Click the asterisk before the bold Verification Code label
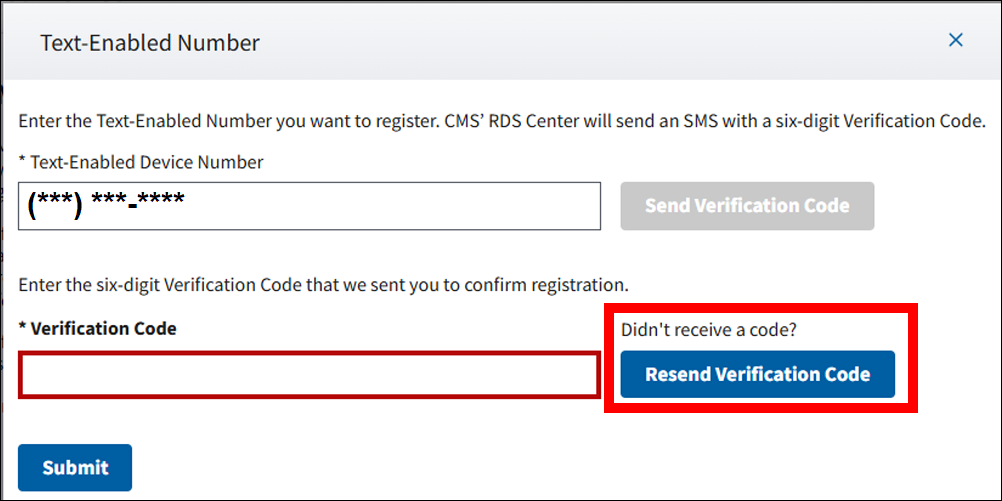The image size is (1002, 501). click(x=22, y=329)
